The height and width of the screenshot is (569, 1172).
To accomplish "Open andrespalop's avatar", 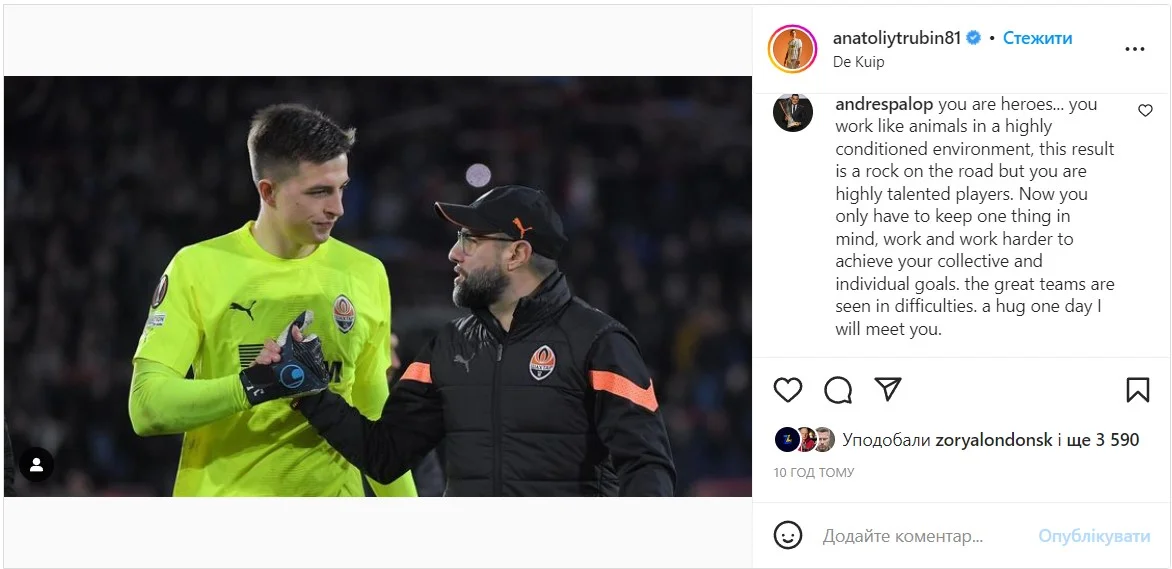I will coord(793,112).
